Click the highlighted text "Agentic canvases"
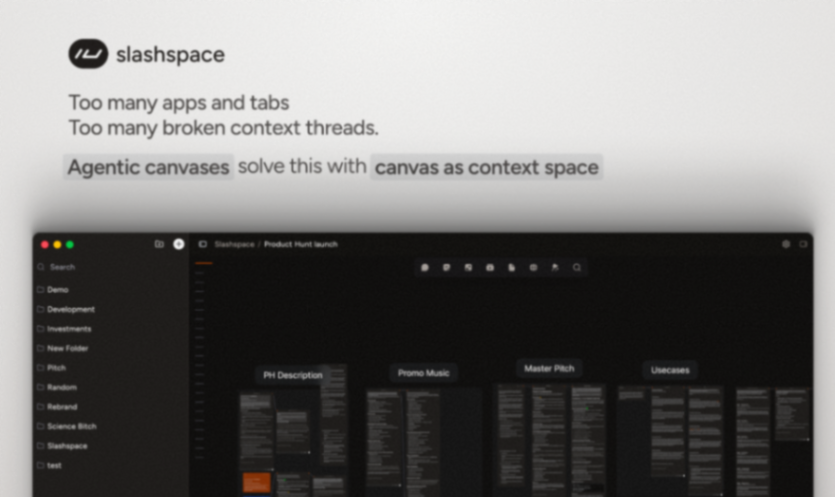Image resolution: width=835 pixels, height=497 pixels. point(149,167)
